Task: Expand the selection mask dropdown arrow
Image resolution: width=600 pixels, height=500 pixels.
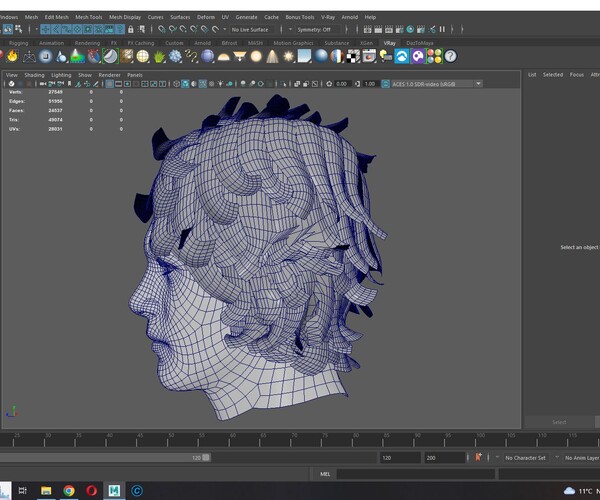Action: click(37, 29)
